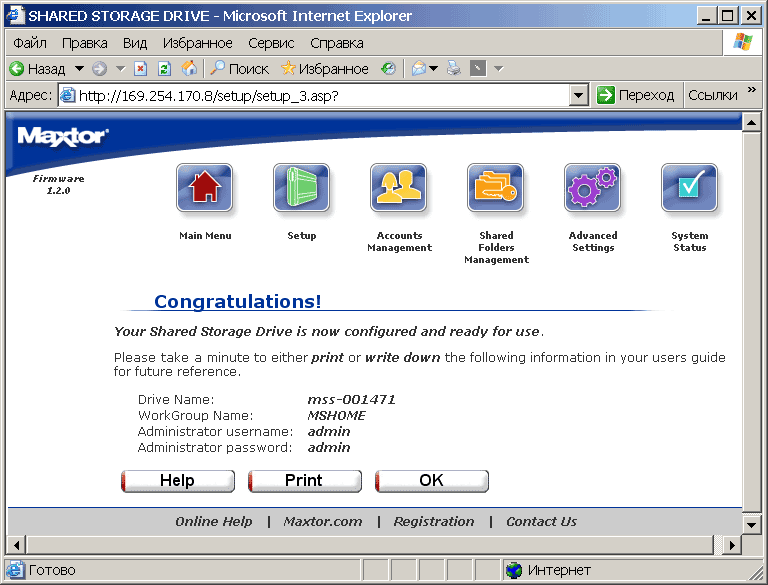Viewport: 768px width, 585px height.
Task: Open the Mail toolbar icon
Action: point(419,69)
